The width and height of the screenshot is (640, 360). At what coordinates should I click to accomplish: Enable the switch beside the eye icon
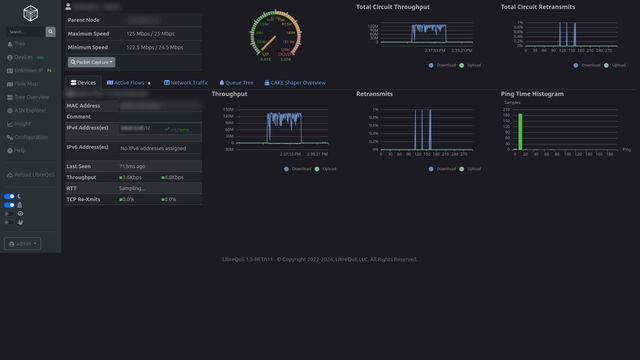[9, 213]
